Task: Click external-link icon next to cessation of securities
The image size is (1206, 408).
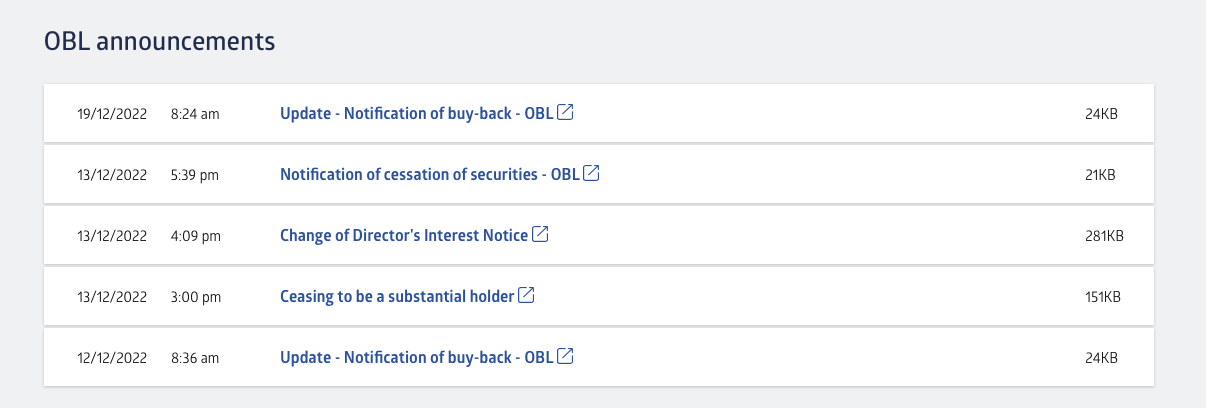Action: (591, 173)
